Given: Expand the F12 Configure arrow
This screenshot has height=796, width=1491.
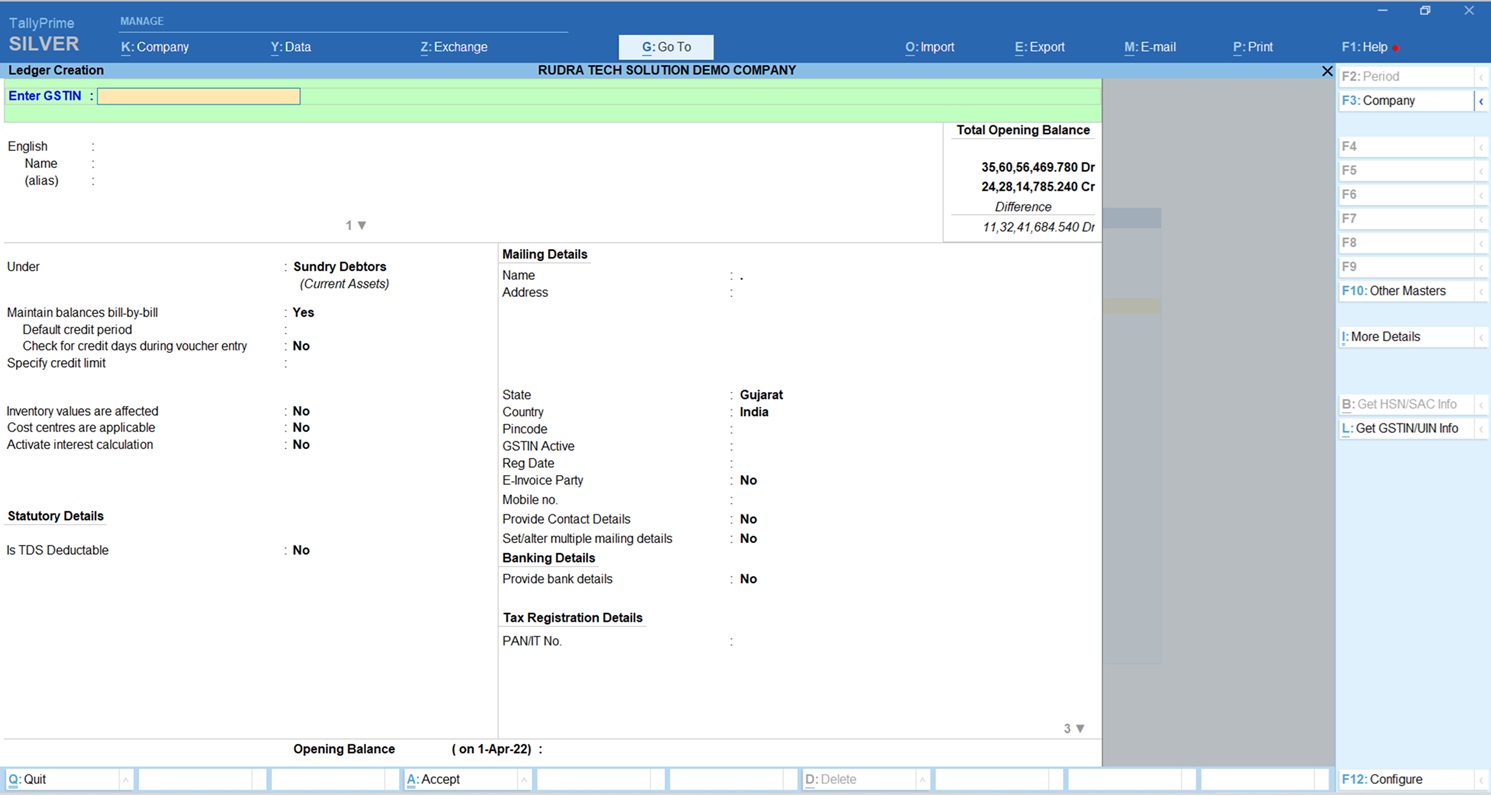Looking at the screenshot, I should pos(1481,780).
